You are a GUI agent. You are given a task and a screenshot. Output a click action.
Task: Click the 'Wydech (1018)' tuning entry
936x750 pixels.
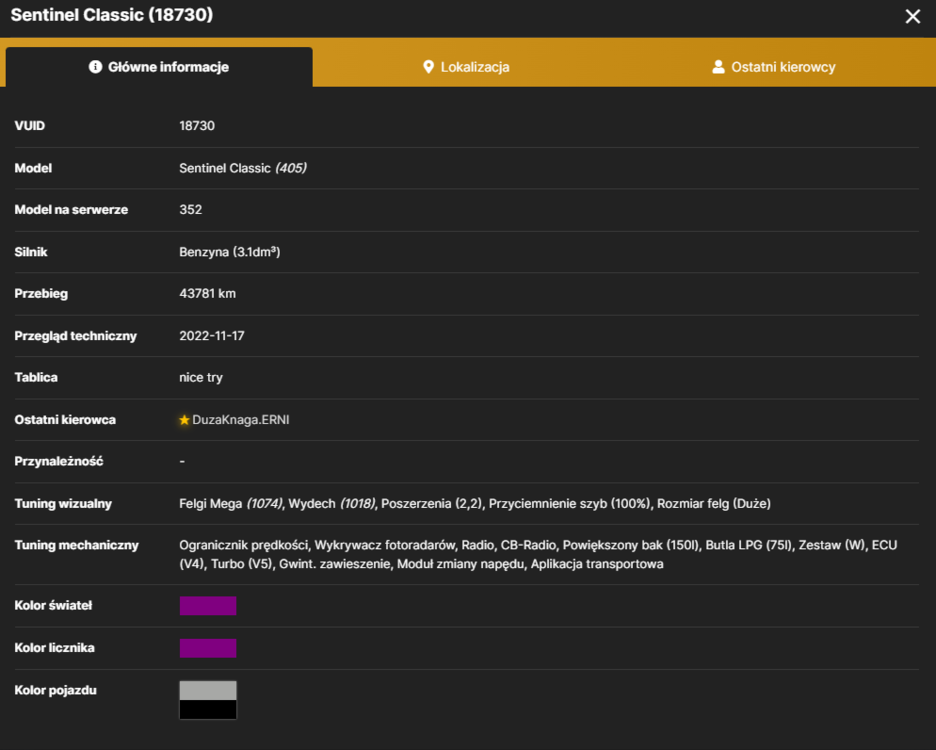332,504
